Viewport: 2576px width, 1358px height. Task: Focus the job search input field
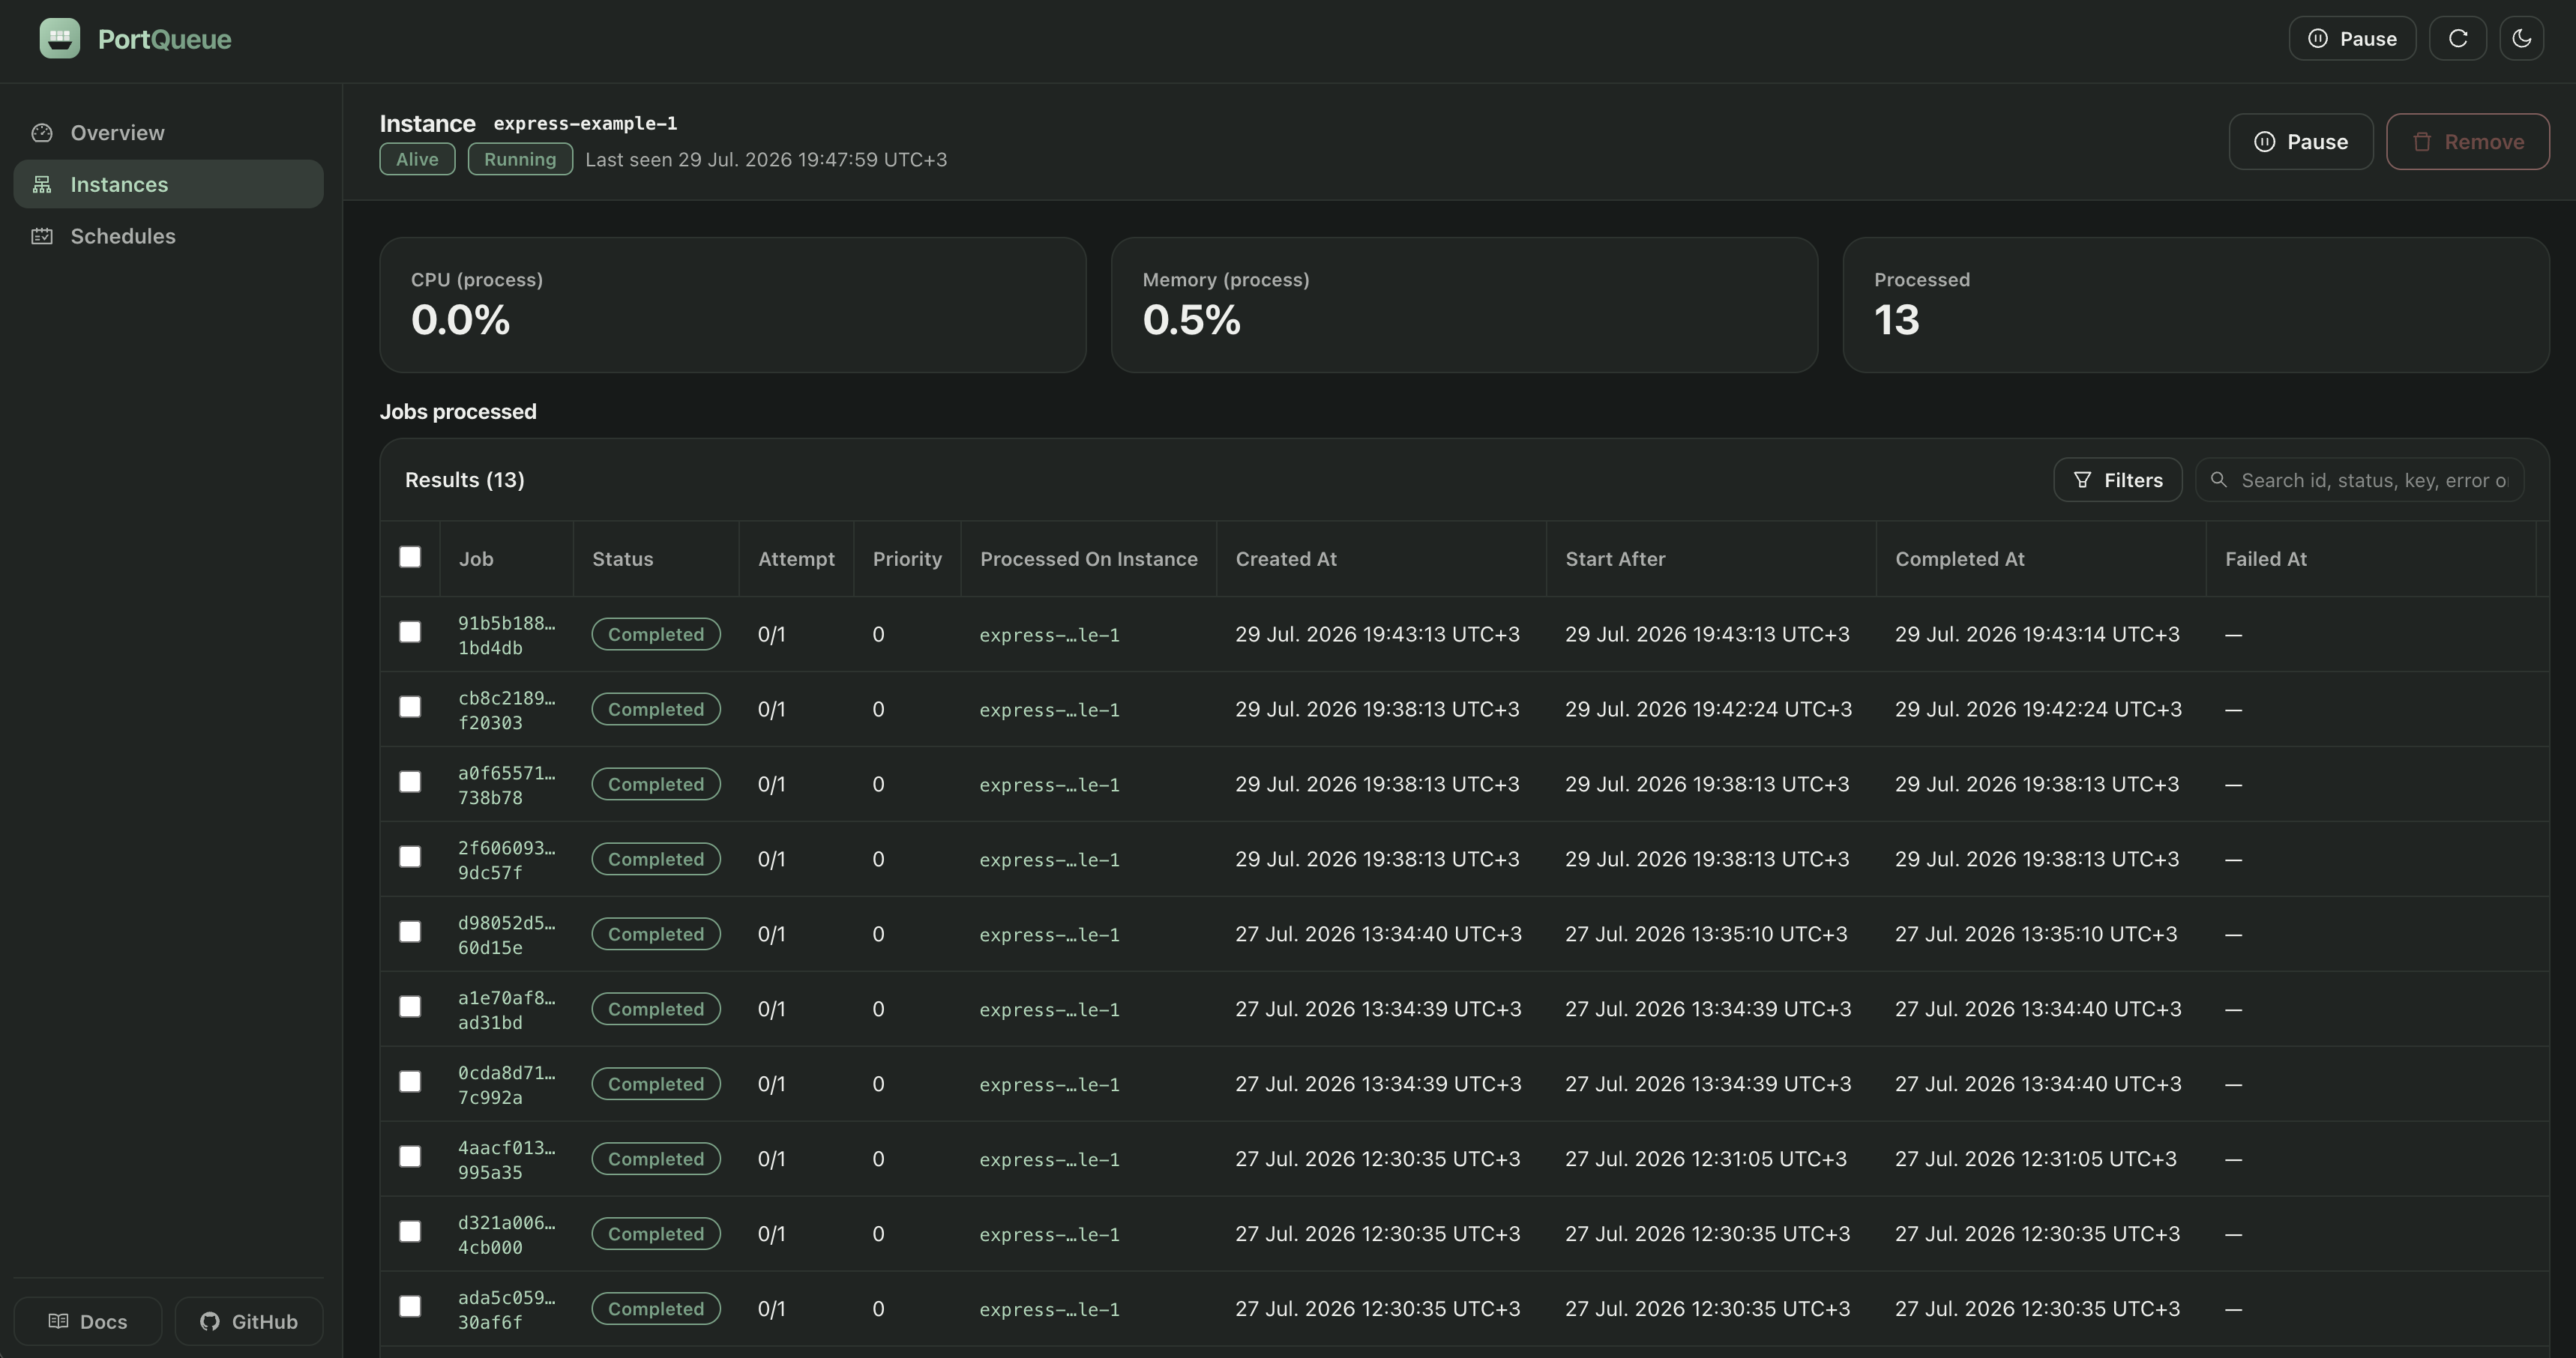(2360, 480)
